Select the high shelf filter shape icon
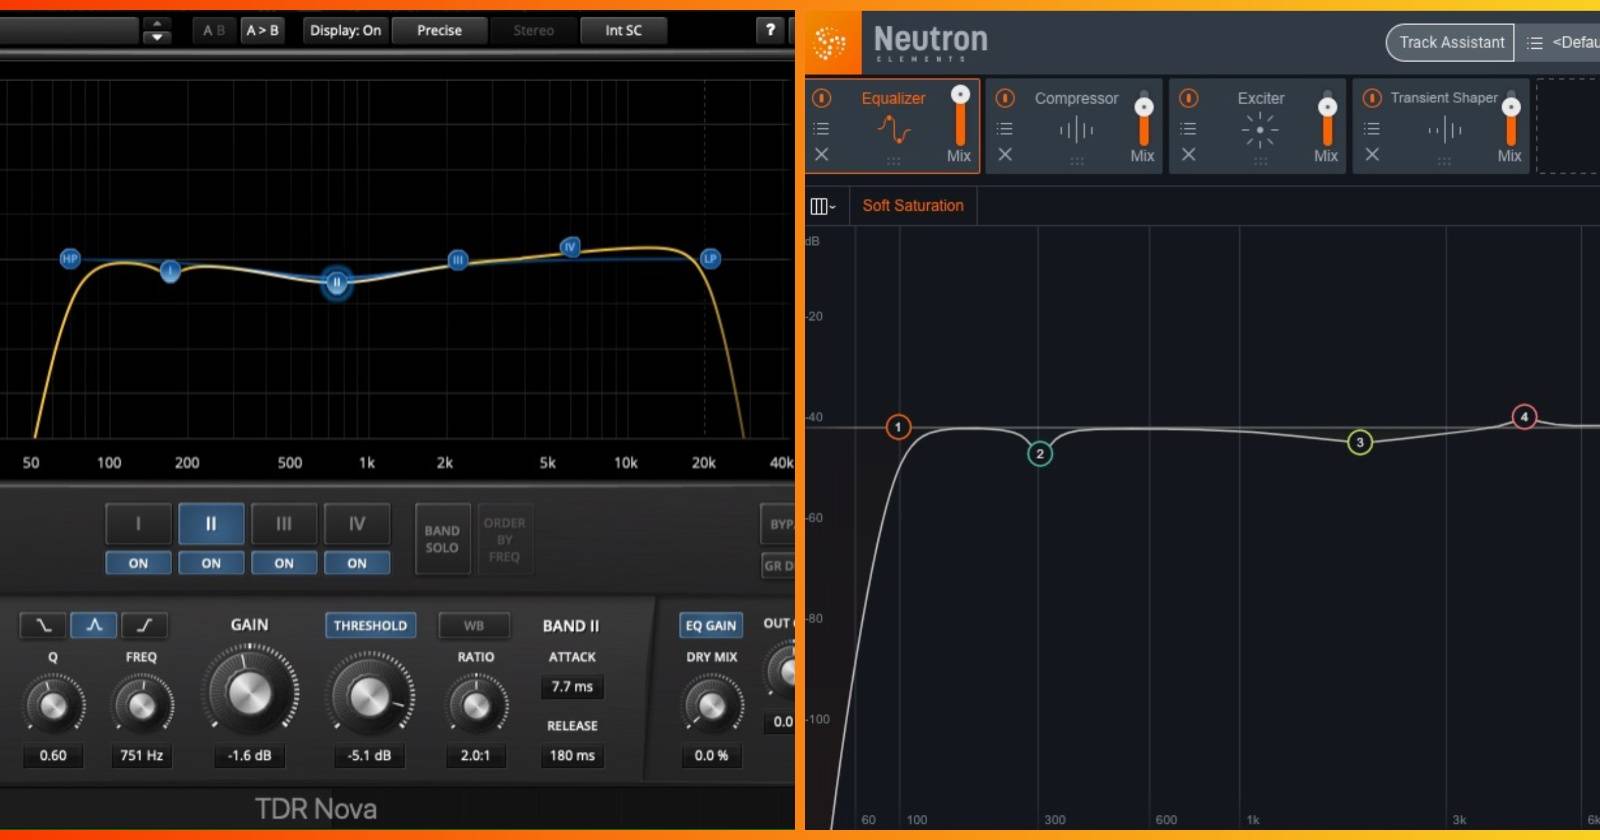 tap(144, 625)
